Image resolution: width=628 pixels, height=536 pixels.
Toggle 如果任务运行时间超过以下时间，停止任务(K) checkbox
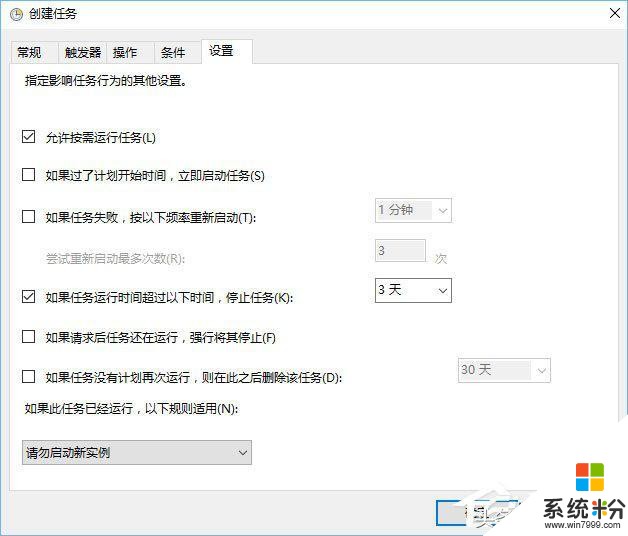[x=28, y=297]
